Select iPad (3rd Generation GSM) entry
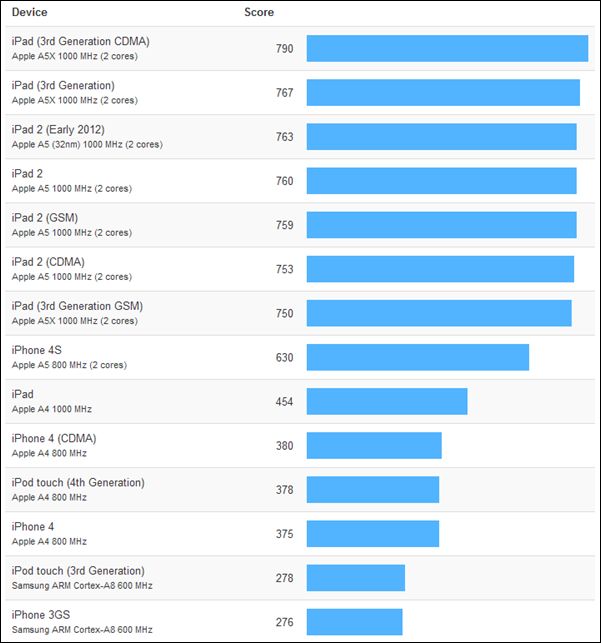Screen dimensions: 601x643 (77, 306)
